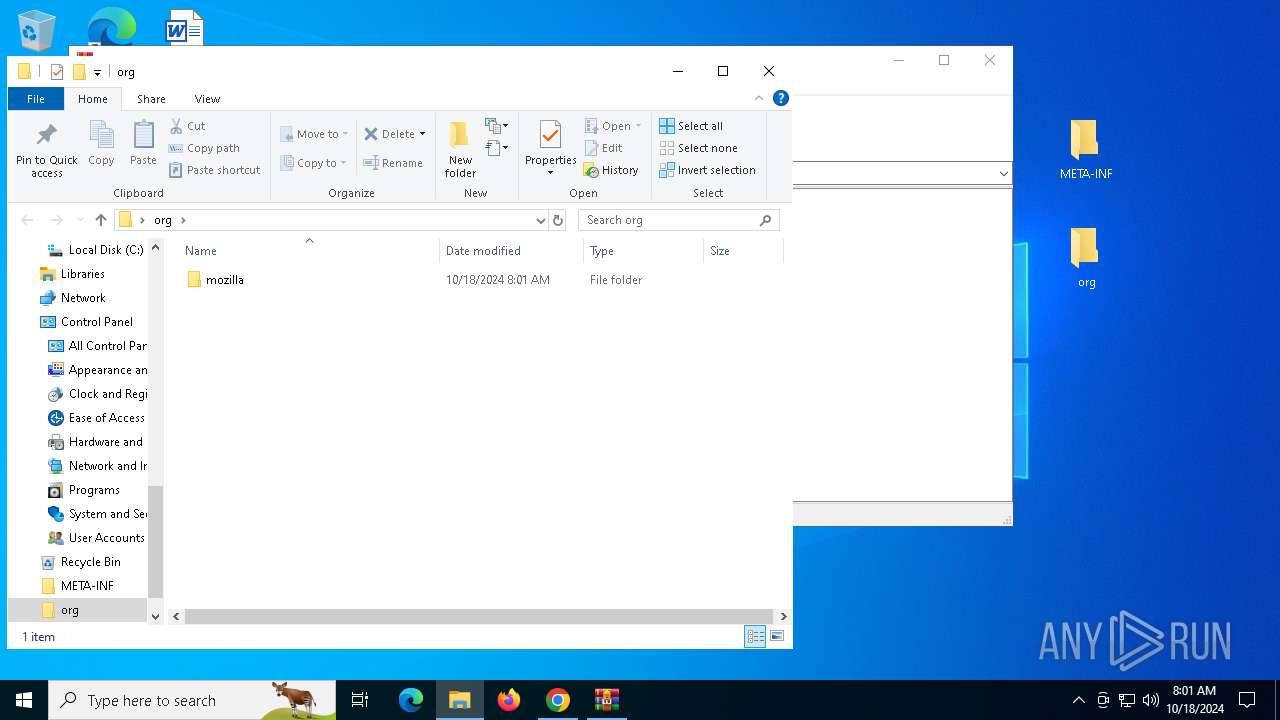Viewport: 1280px width, 720px height.
Task: Click the Refresh button
Action: pos(558,220)
